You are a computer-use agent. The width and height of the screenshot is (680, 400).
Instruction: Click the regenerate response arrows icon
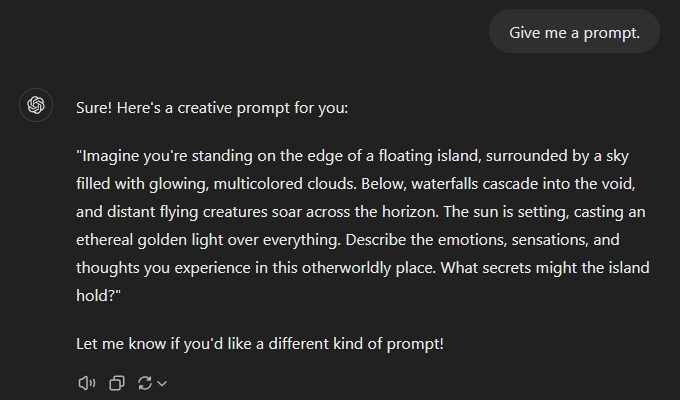point(145,383)
